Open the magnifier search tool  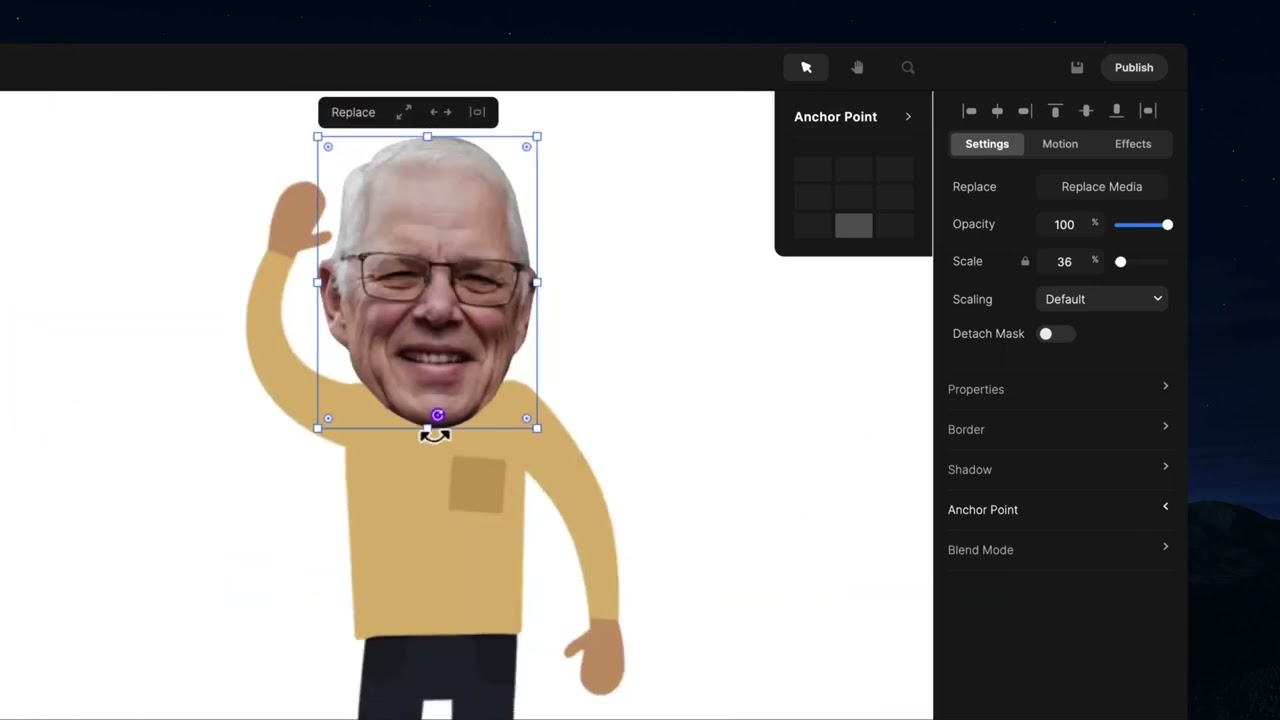click(908, 67)
